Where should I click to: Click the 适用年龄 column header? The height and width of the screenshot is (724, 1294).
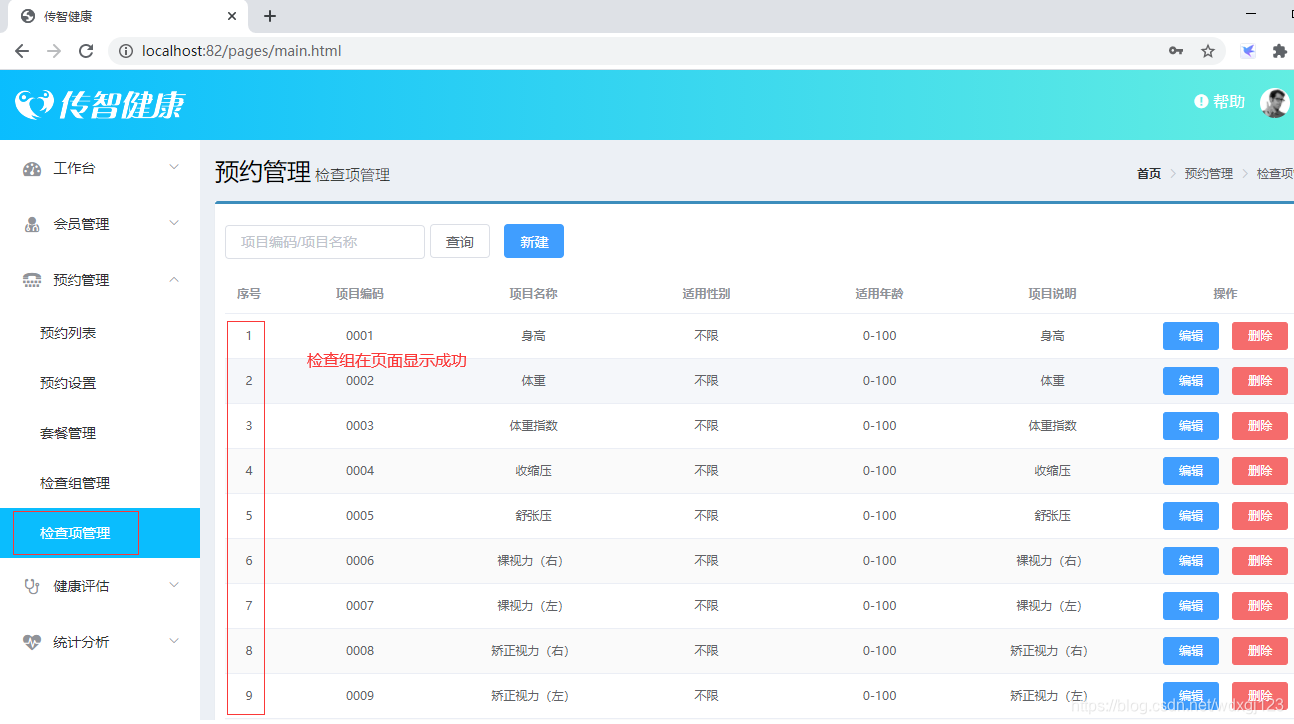[879, 294]
